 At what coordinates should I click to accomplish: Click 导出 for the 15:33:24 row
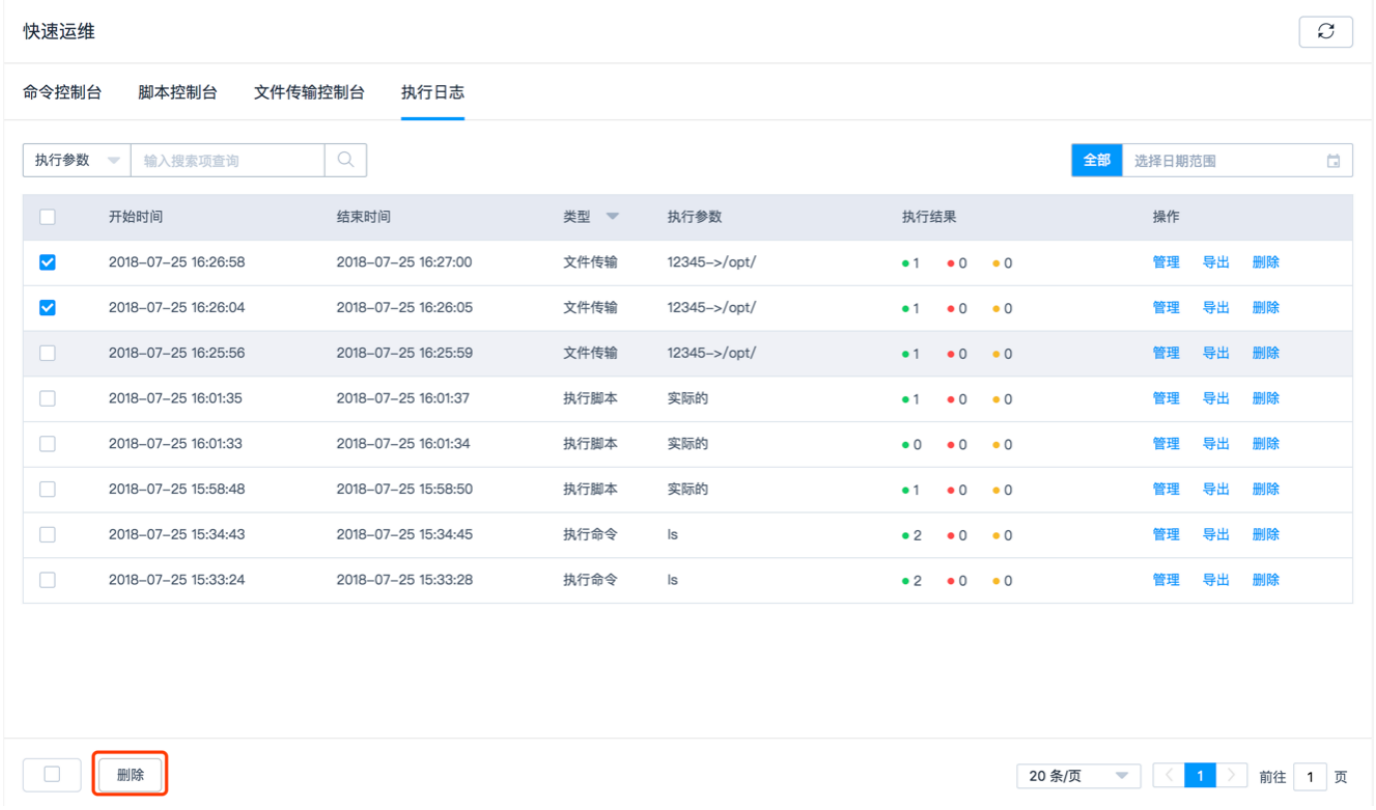click(x=1216, y=580)
